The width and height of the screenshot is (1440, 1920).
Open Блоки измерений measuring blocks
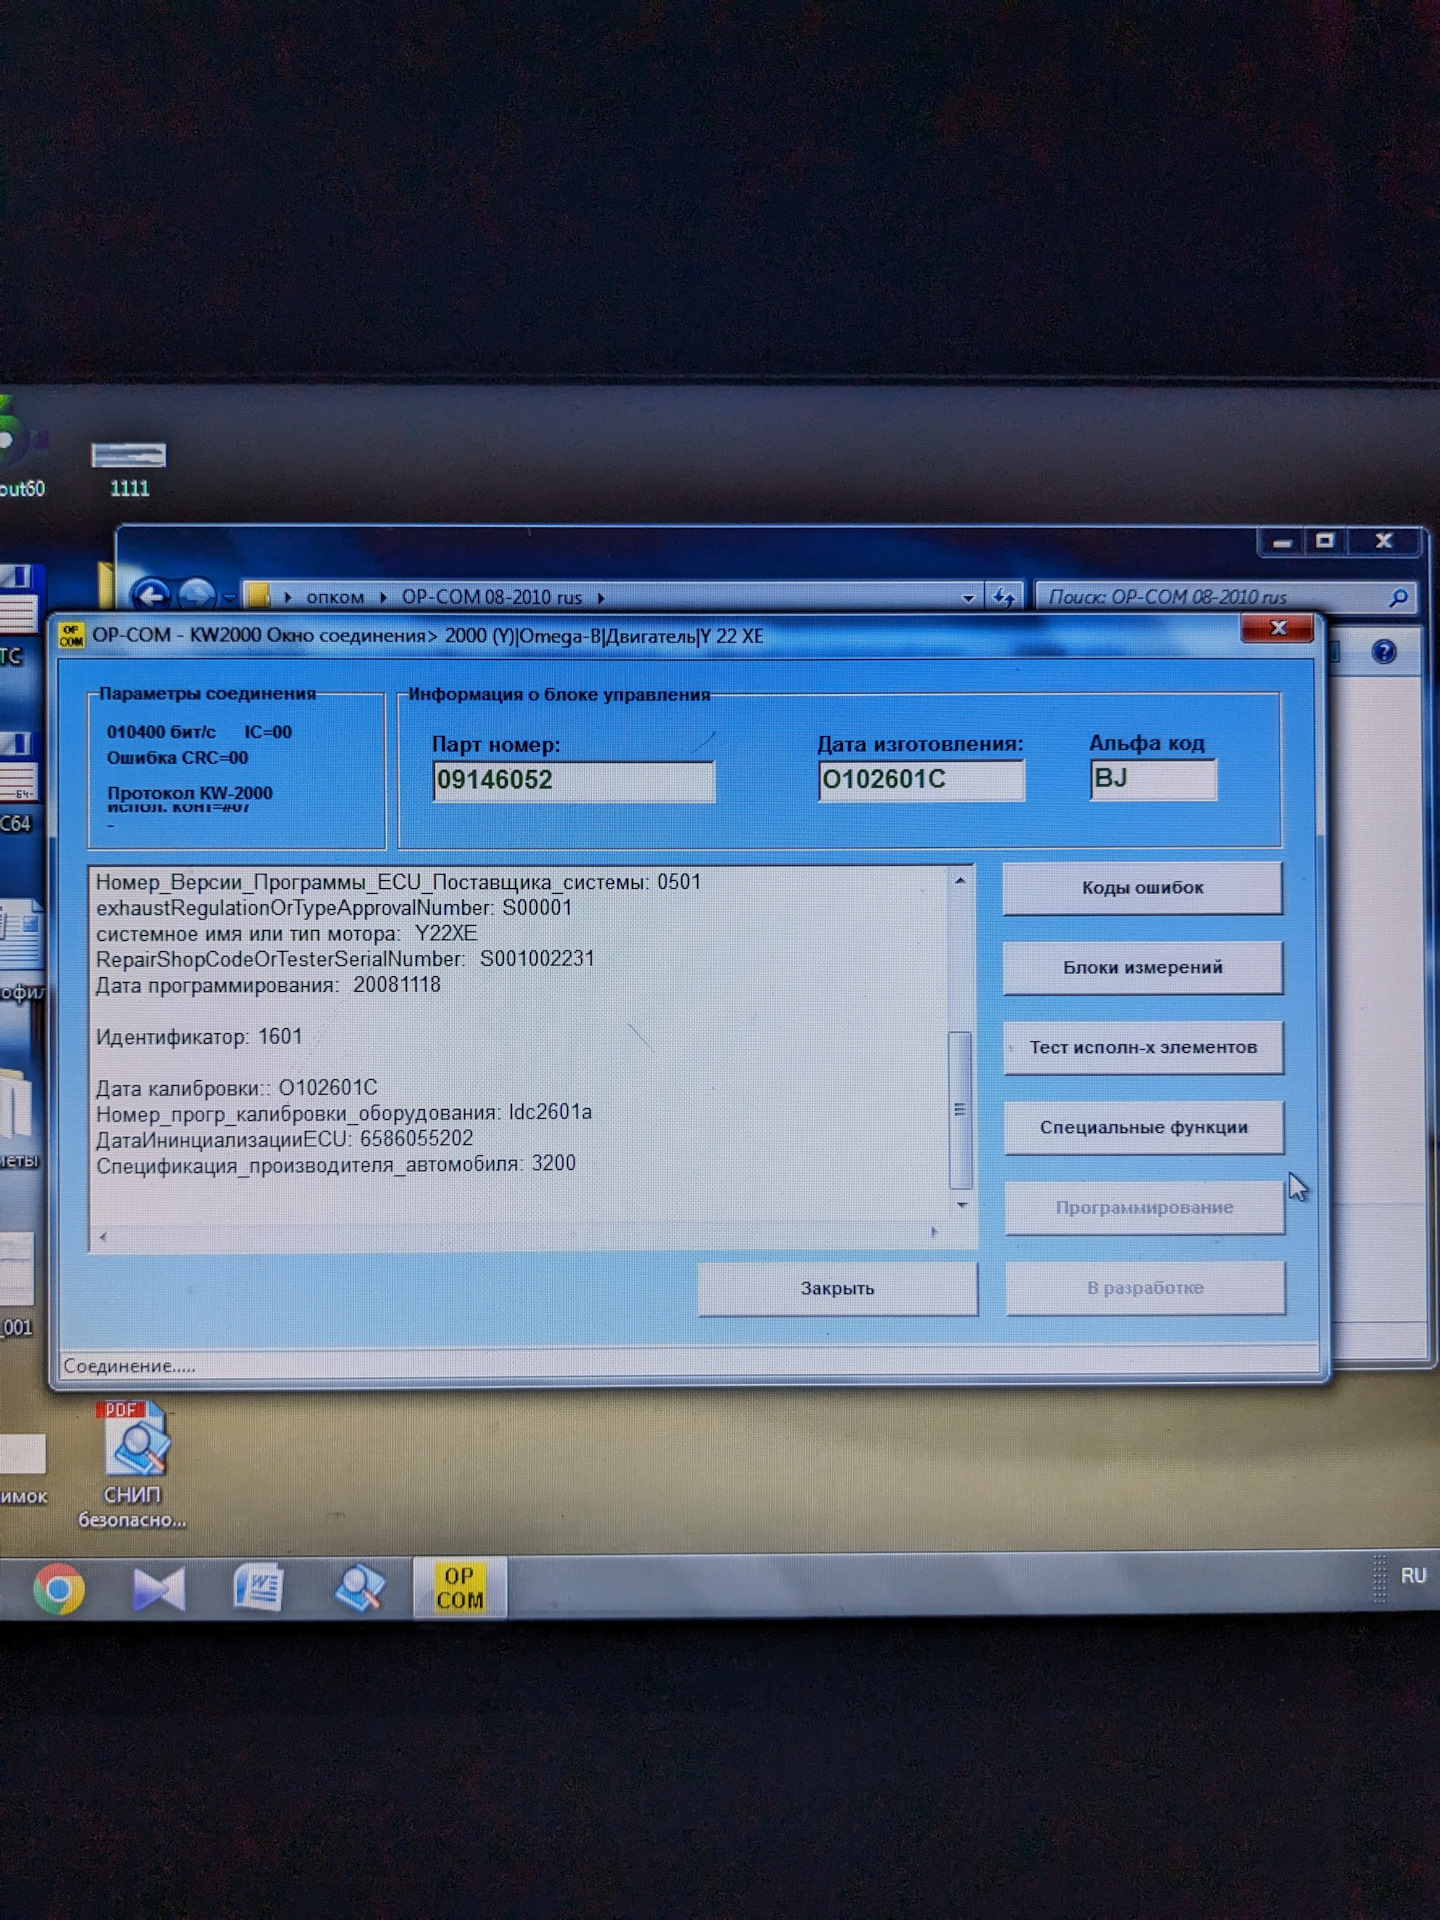(1143, 968)
